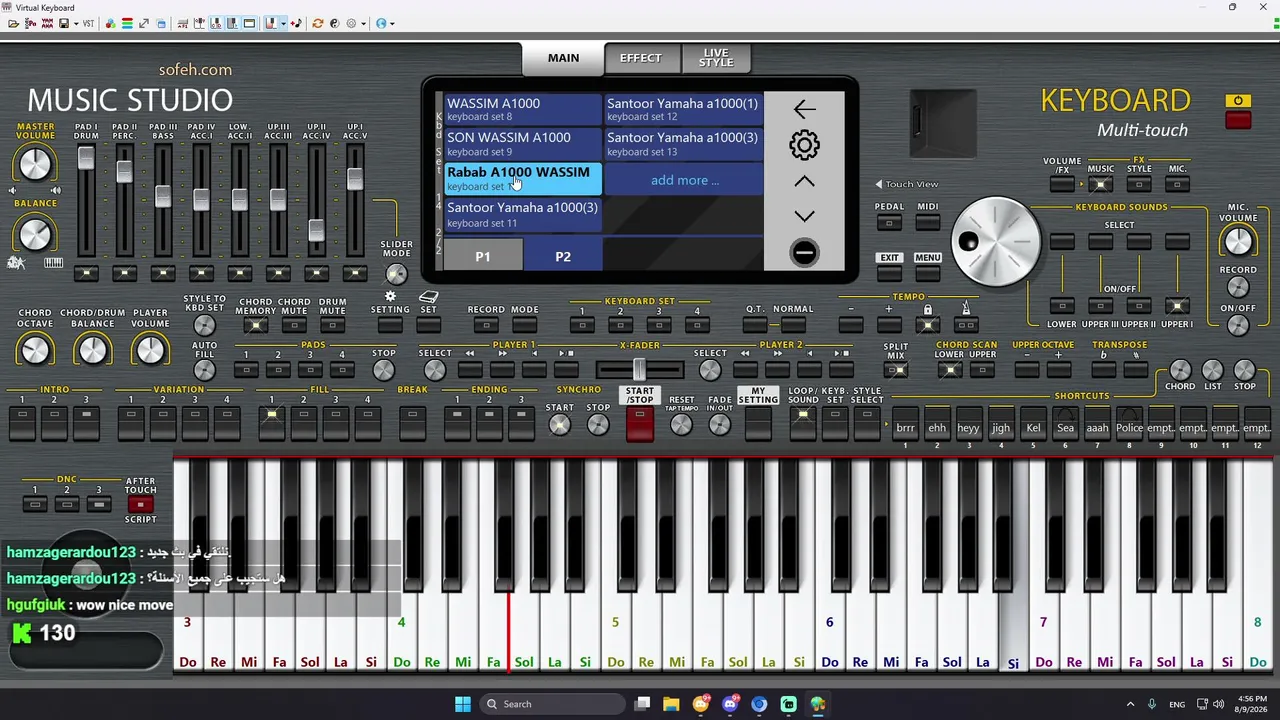Click the Police shortcut button
This screenshot has width=1280, height=720.
[1129, 426]
